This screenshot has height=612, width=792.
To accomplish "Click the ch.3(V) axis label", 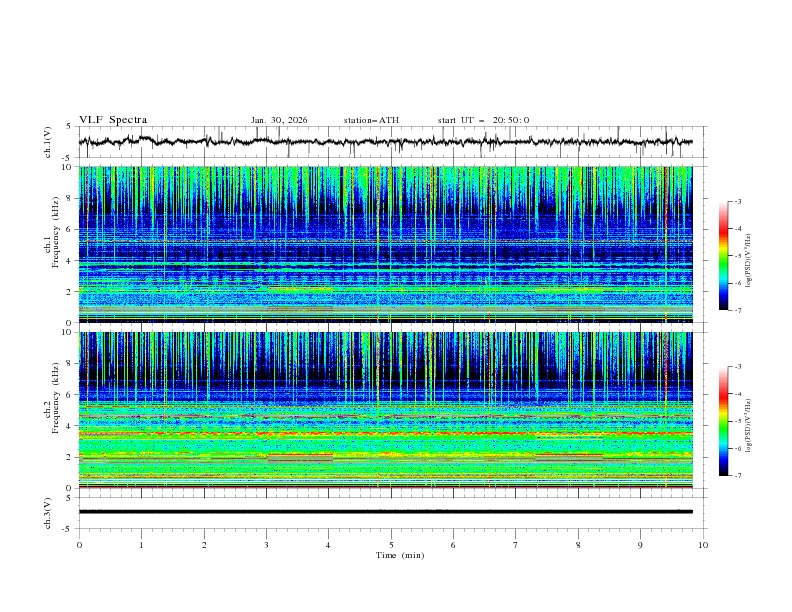I will [49, 511].
